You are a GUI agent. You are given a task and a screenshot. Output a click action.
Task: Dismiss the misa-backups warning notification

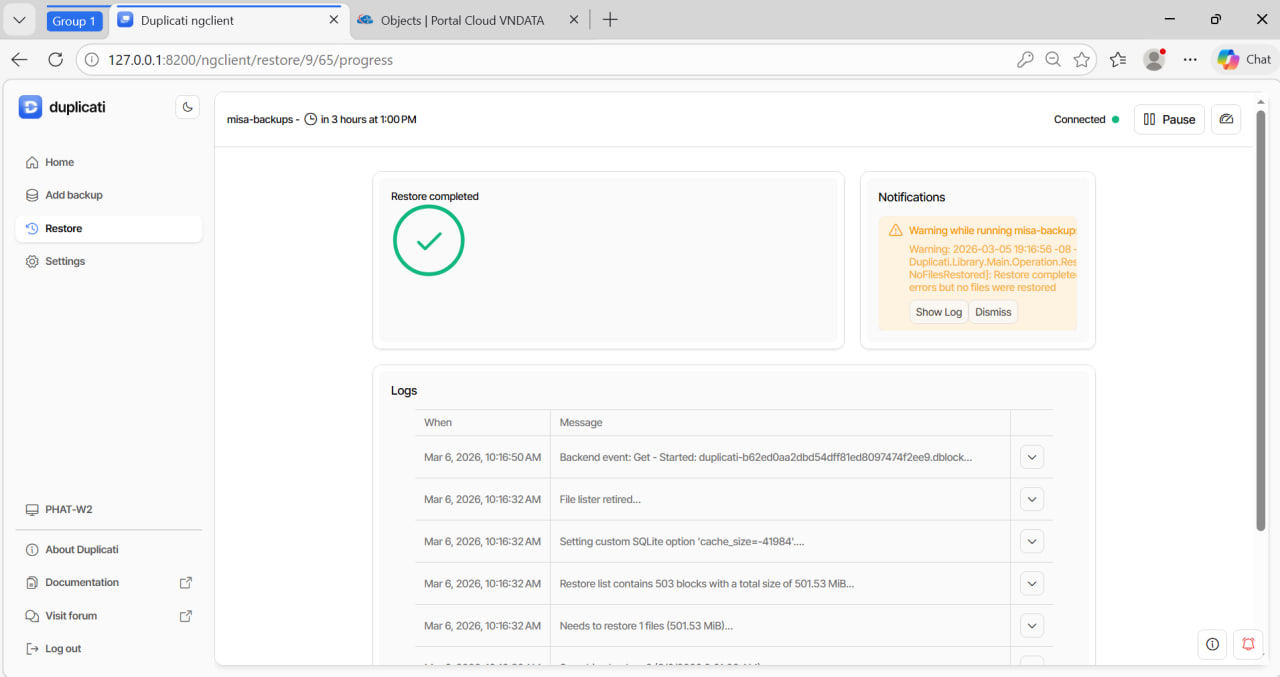[x=993, y=312]
